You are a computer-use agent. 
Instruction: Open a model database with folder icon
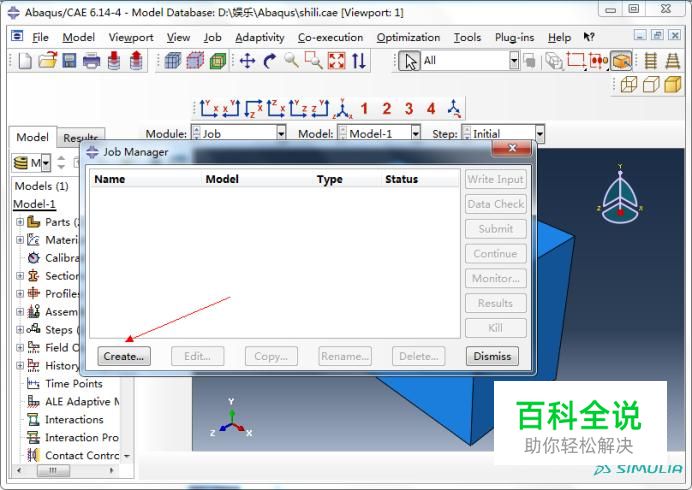point(47,60)
